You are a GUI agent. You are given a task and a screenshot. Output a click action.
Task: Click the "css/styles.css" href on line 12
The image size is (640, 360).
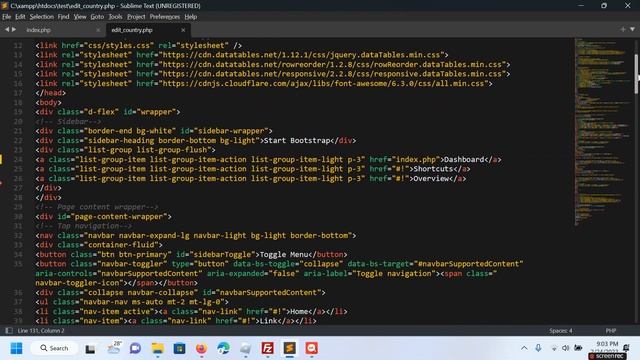click(119, 46)
